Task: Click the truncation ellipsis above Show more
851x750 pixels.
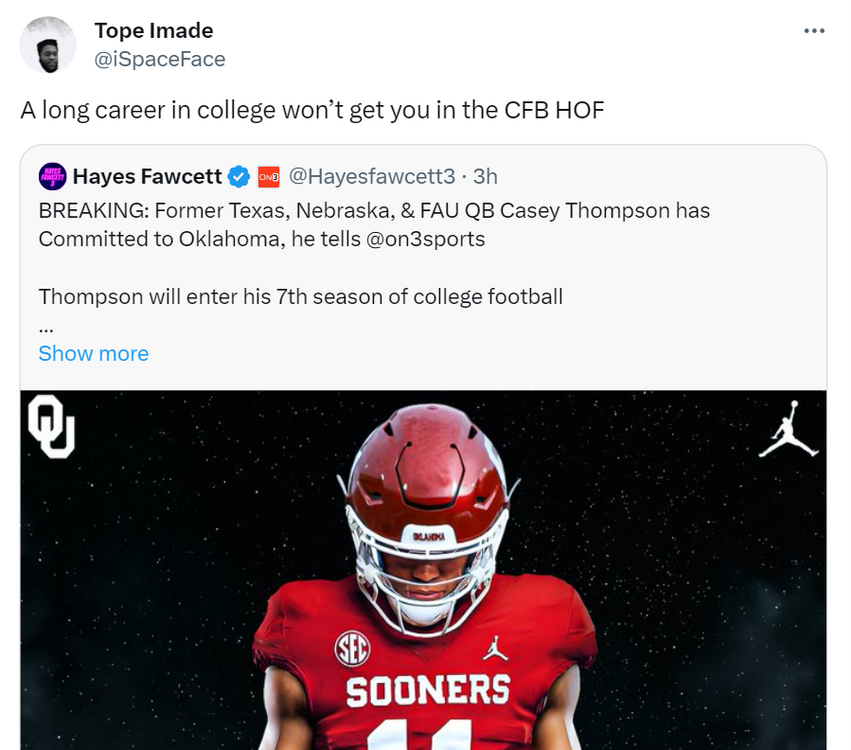Action: (x=45, y=326)
